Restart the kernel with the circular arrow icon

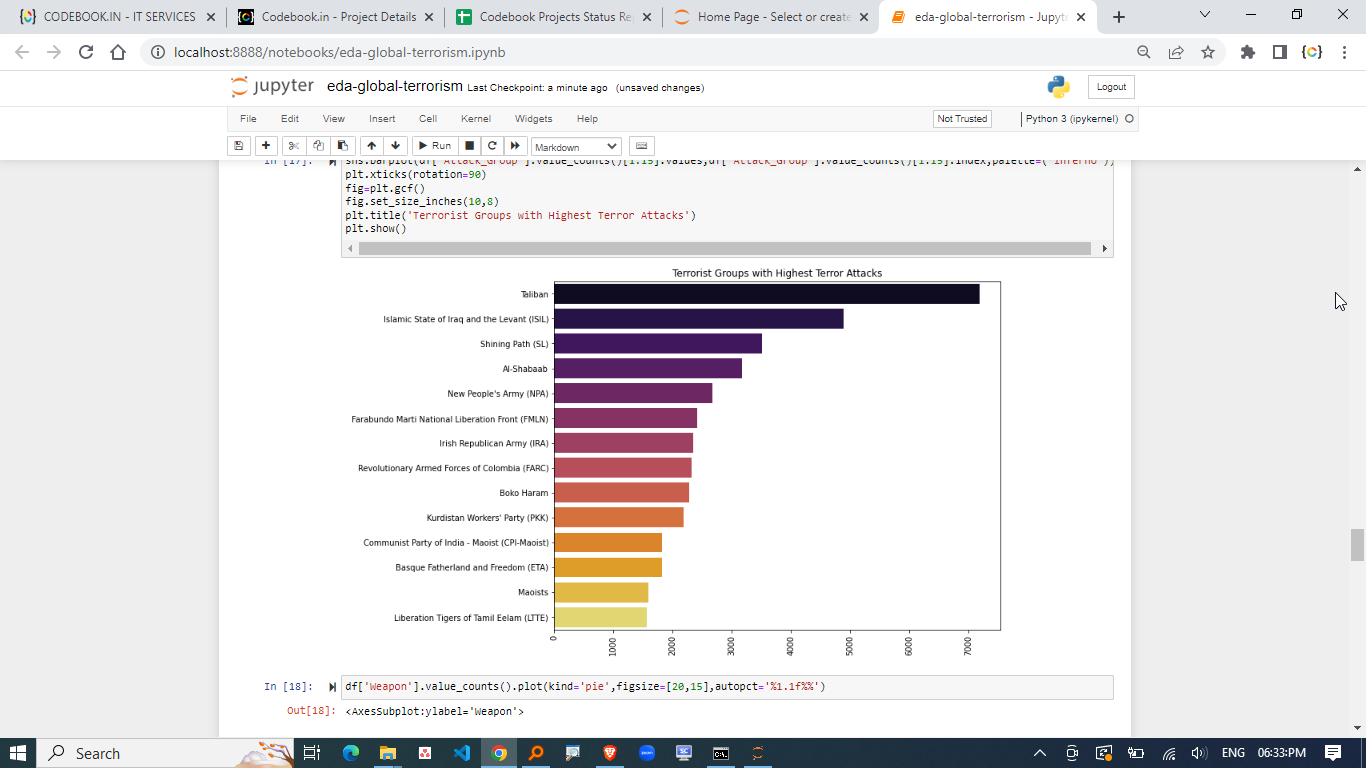(x=492, y=146)
